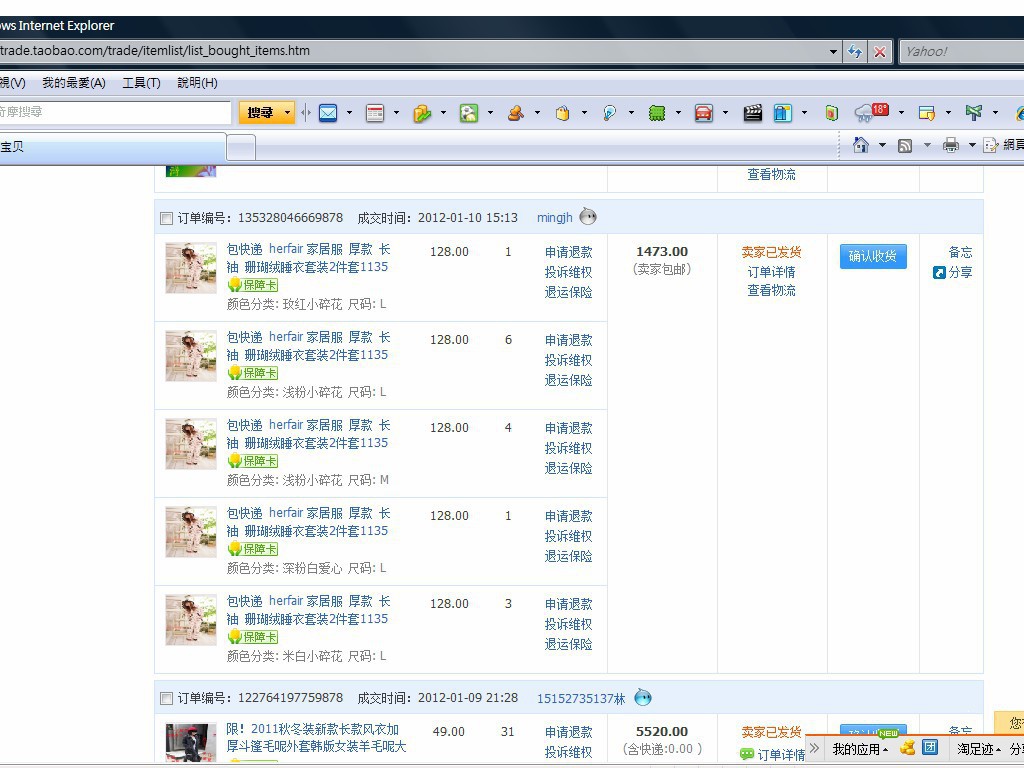Open dropdown beside weather icon
The image size is (1024, 768).
pyautogui.click(x=901, y=113)
